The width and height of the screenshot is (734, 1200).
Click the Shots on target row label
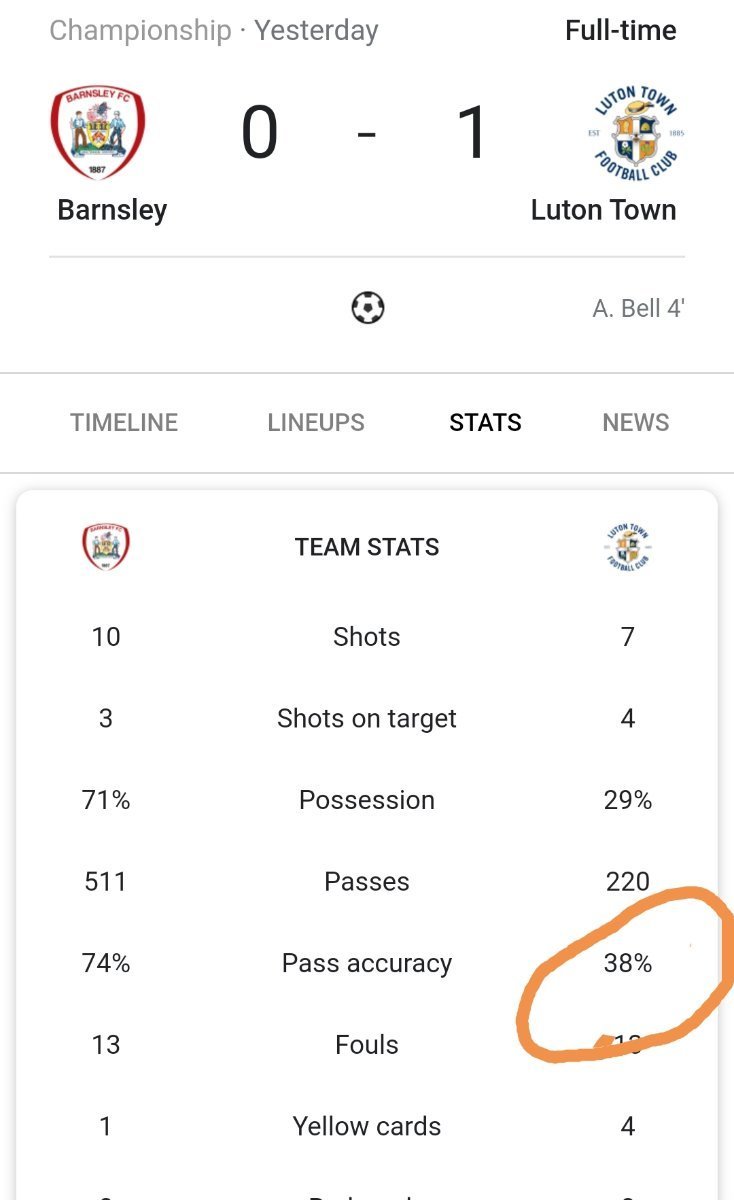[x=367, y=718]
